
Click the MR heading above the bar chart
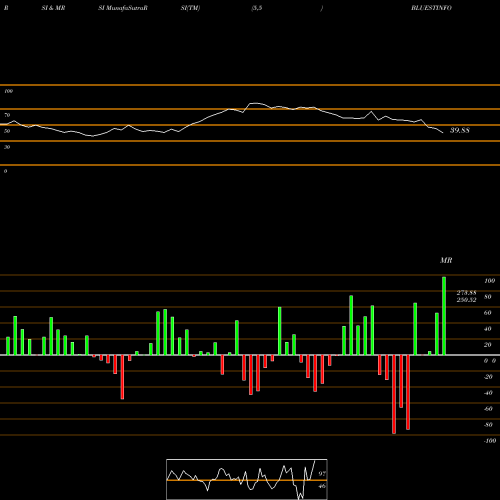click(x=446, y=260)
